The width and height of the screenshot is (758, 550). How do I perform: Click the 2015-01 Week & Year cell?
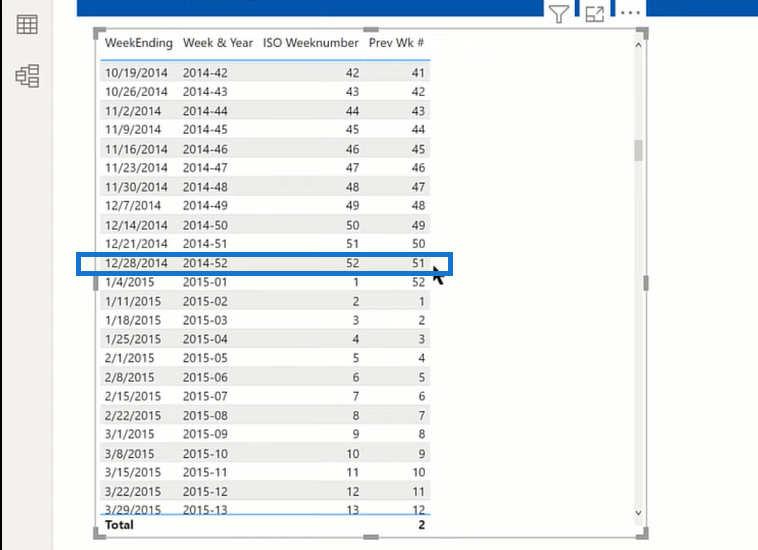click(x=205, y=282)
